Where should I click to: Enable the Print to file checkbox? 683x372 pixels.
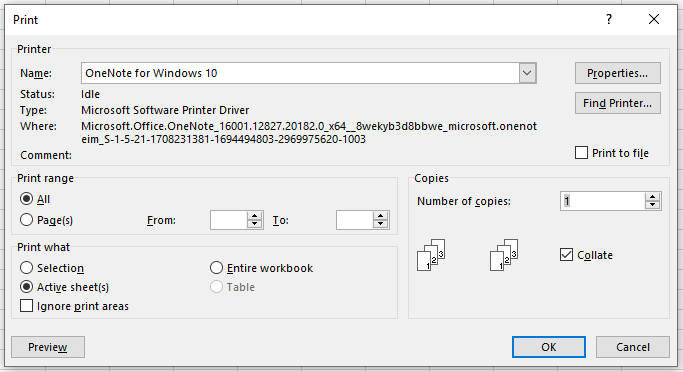pos(581,153)
